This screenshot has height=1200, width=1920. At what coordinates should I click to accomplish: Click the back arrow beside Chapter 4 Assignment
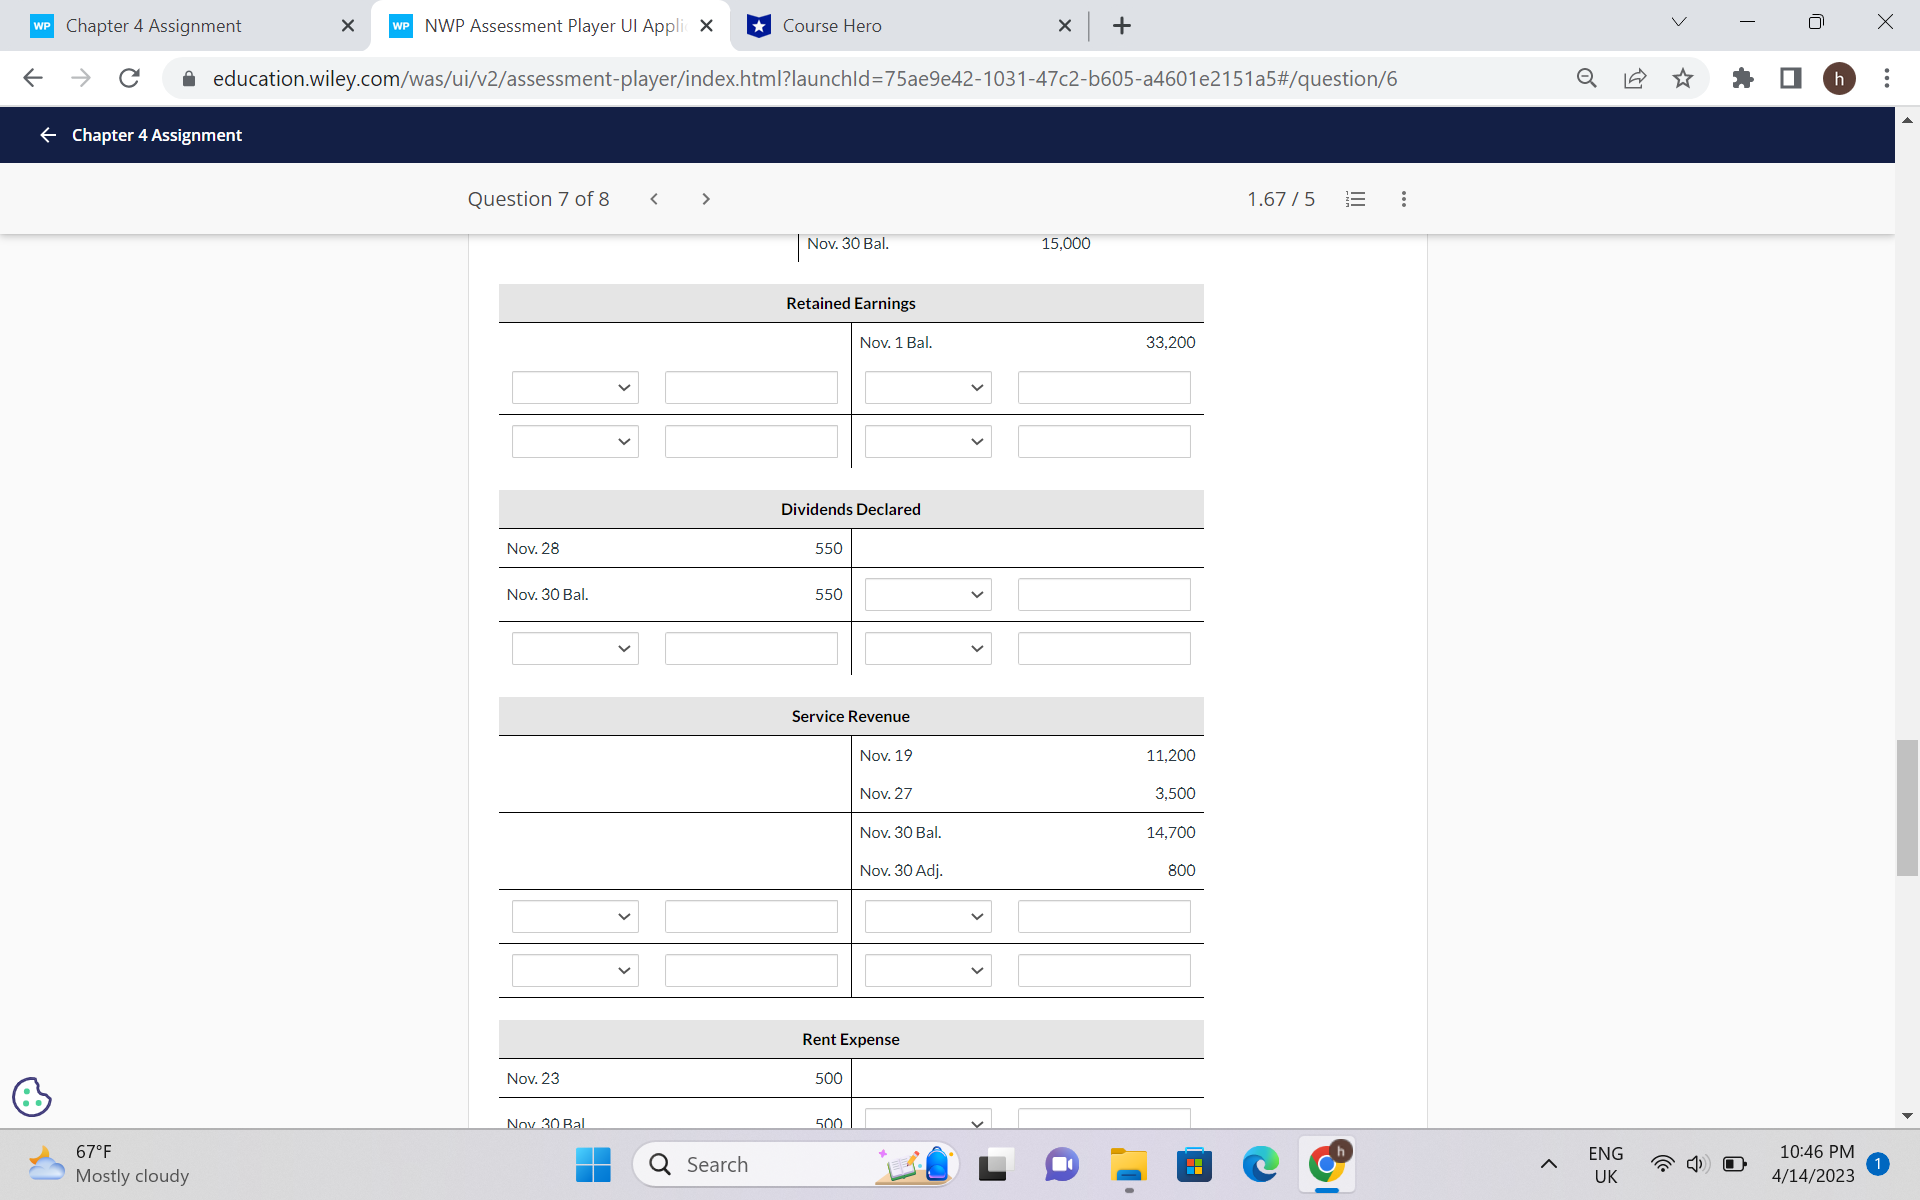47,134
